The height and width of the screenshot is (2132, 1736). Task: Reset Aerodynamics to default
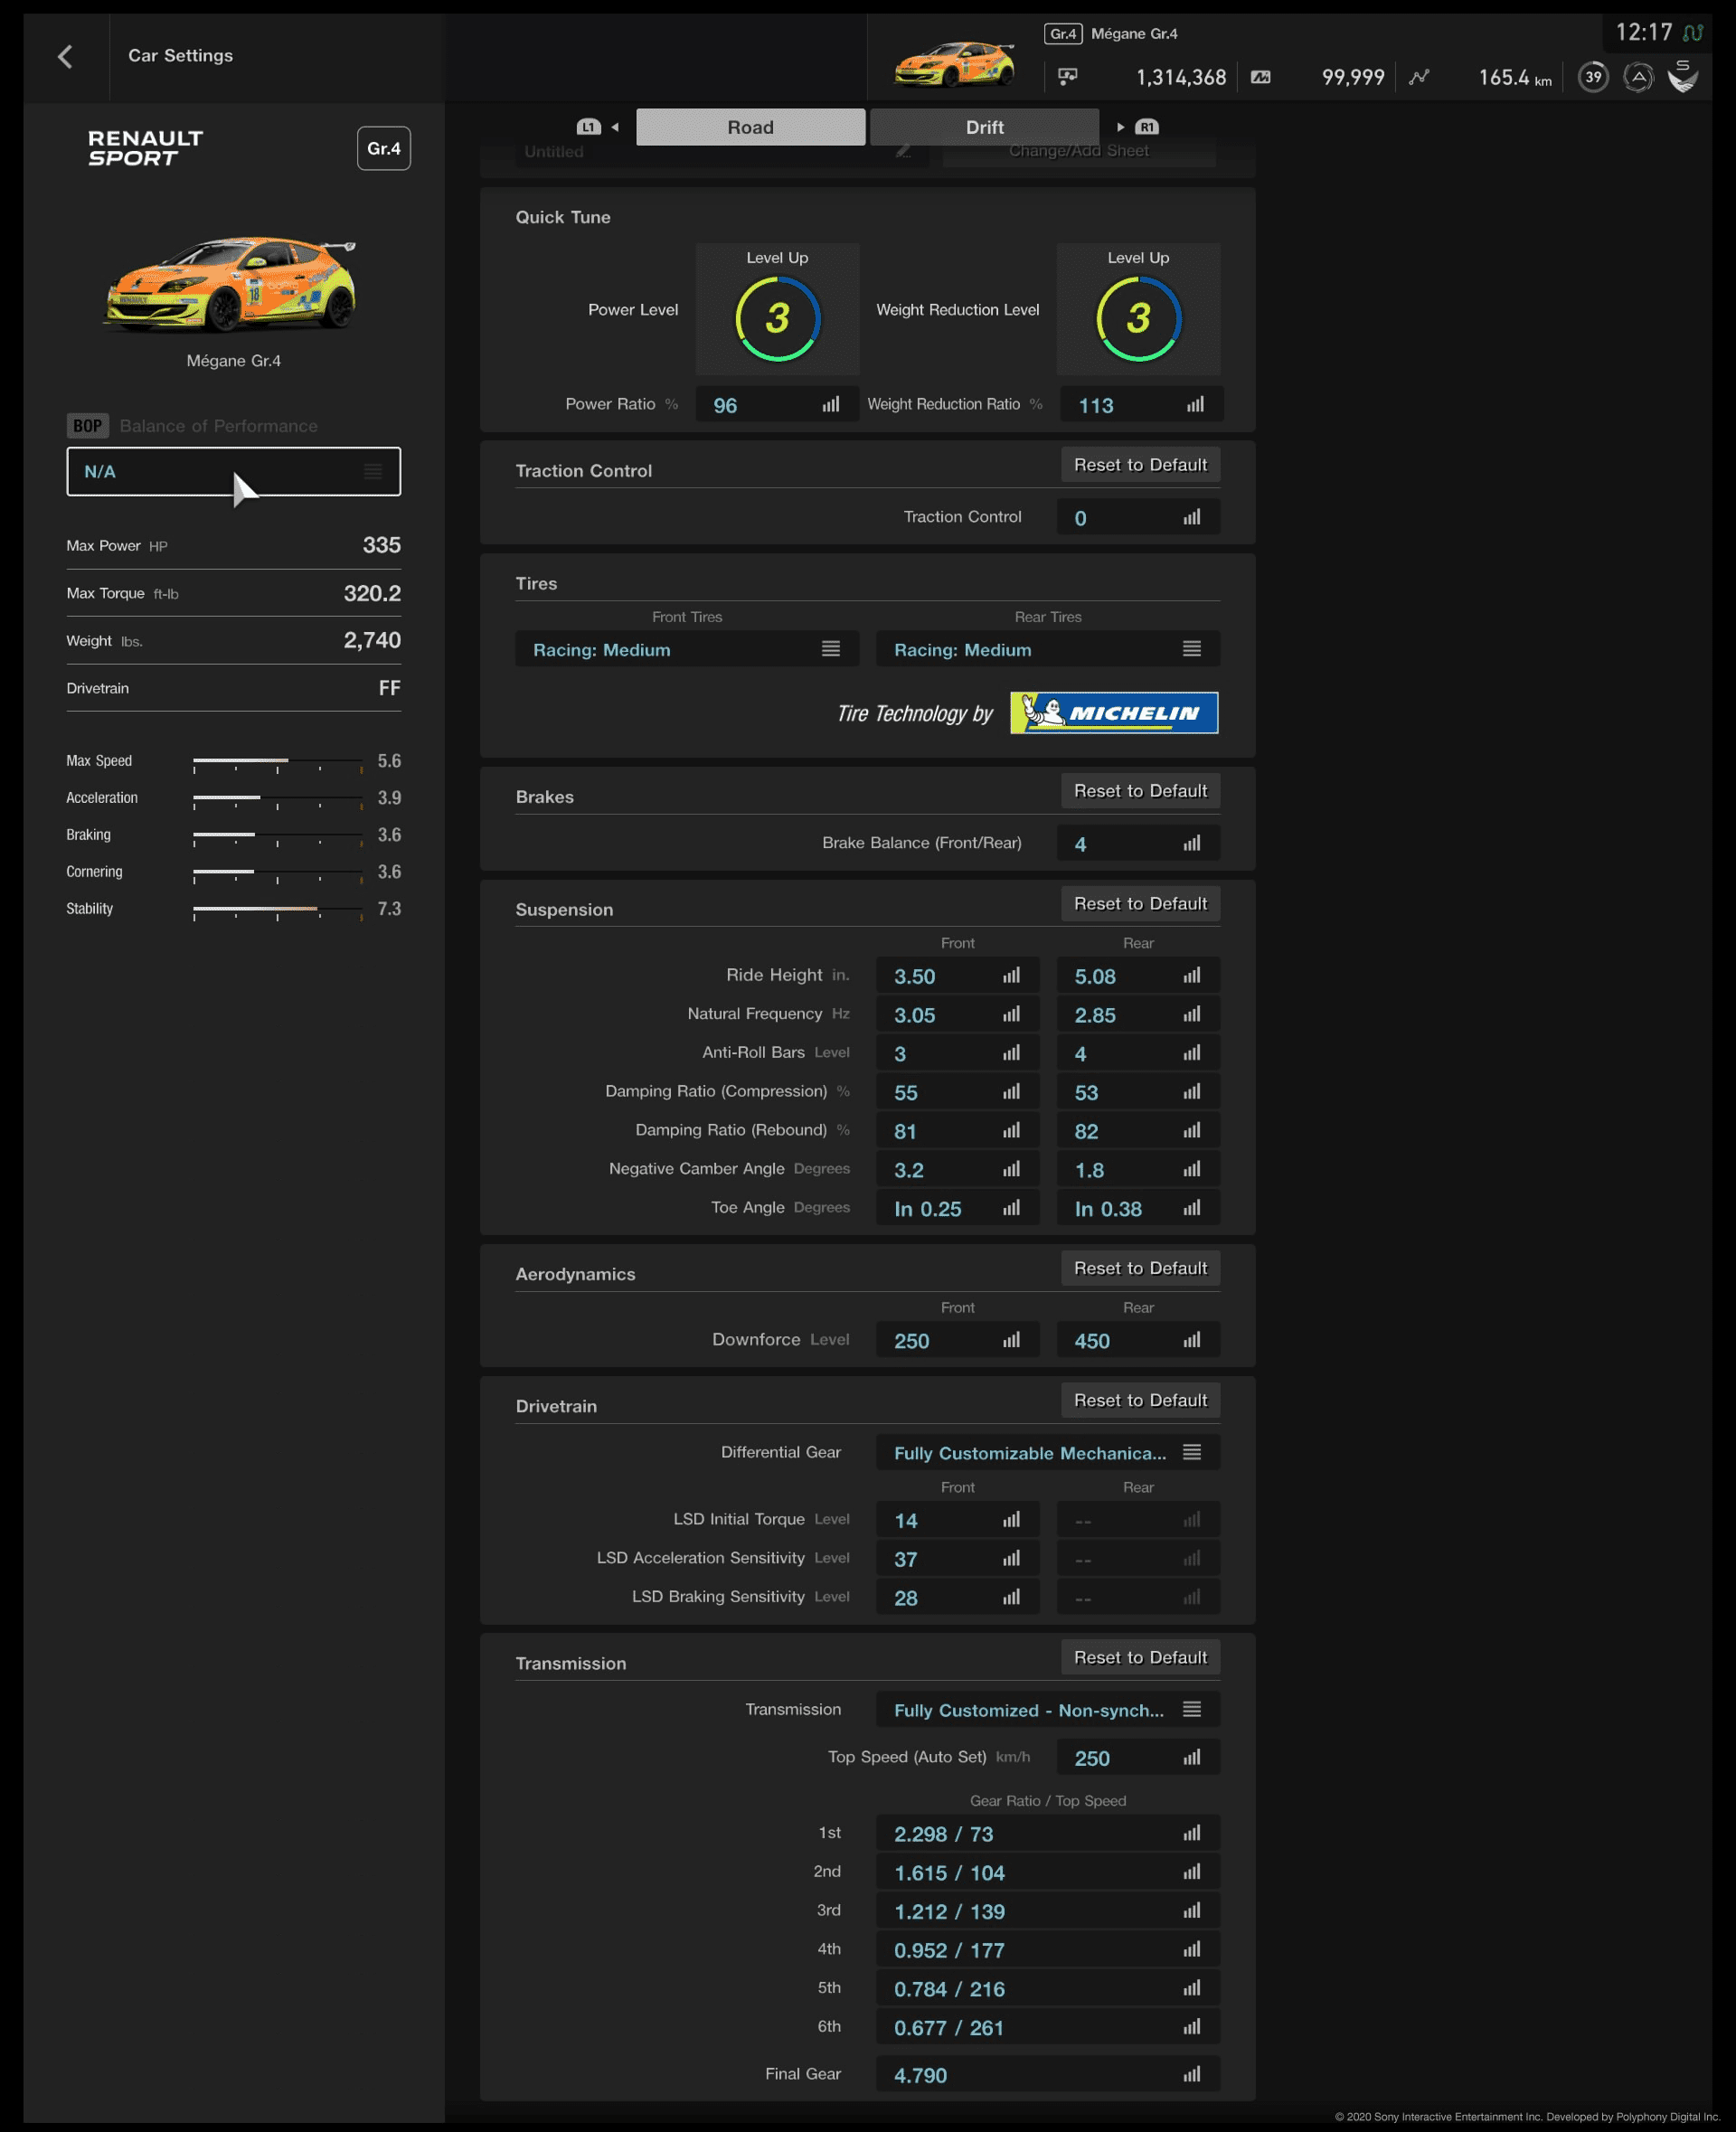[1140, 1268]
